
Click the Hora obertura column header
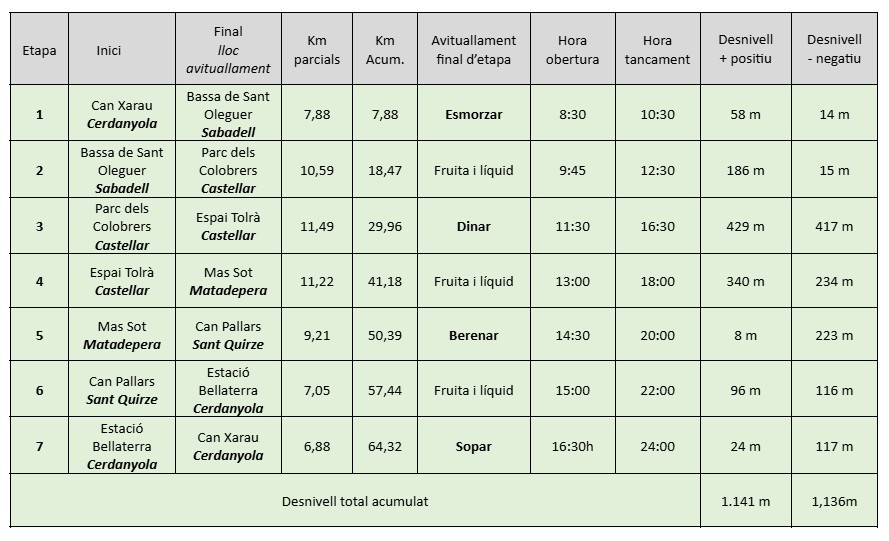(x=572, y=50)
